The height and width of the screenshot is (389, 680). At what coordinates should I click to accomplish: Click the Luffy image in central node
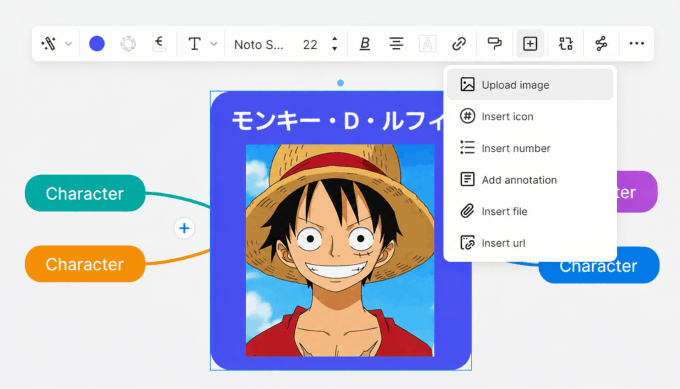(340, 251)
